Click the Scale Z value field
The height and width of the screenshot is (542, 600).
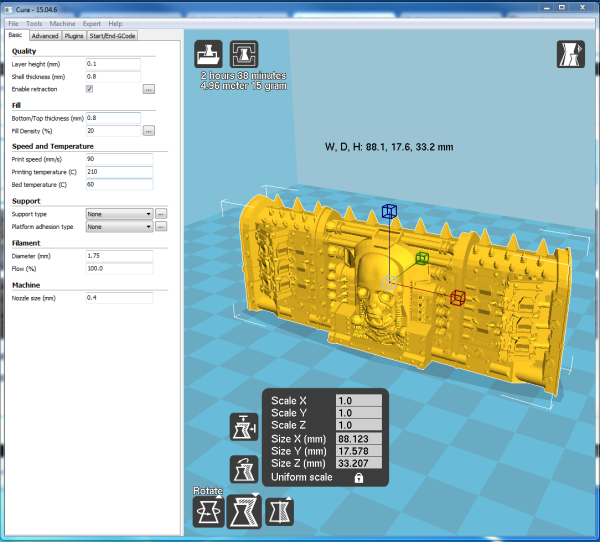359,425
